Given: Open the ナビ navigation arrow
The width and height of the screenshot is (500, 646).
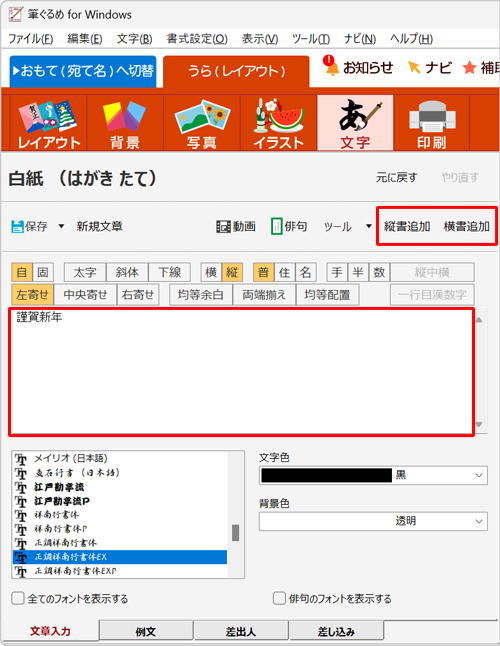Looking at the screenshot, I should 430,68.
